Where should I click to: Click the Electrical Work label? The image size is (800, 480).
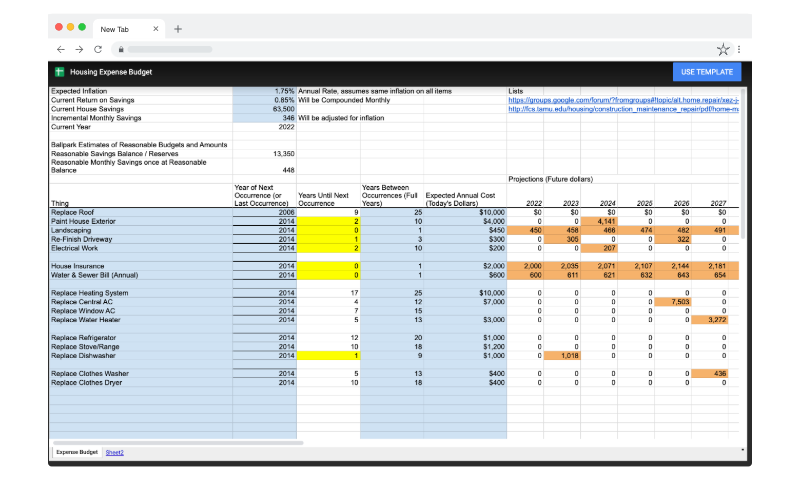(x=74, y=248)
